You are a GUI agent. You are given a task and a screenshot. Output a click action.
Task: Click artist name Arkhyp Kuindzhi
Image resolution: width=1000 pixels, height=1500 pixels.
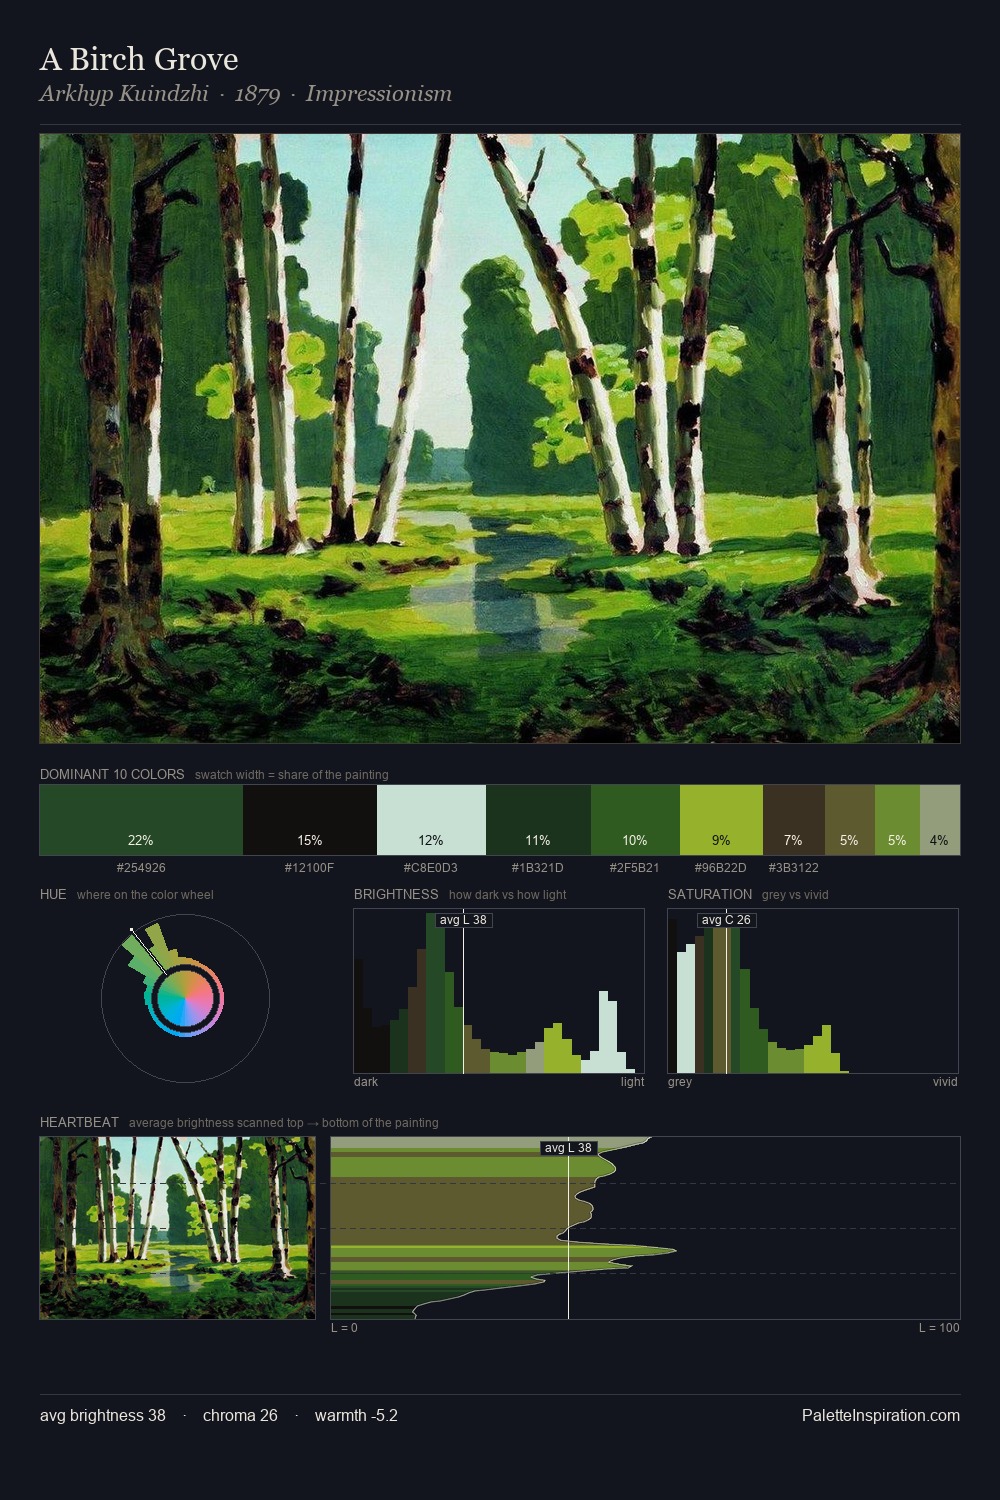coord(124,94)
